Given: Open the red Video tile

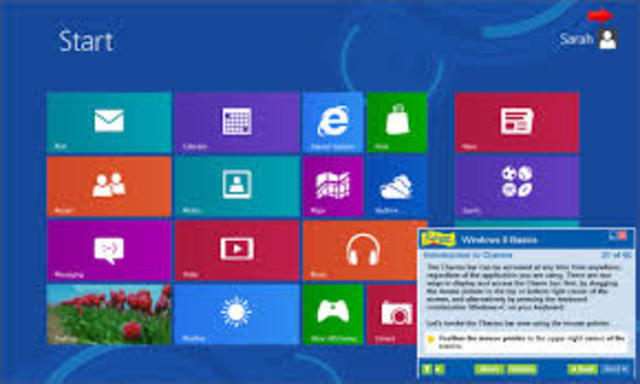Looking at the screenshot, I should click(x=237, y=251).
